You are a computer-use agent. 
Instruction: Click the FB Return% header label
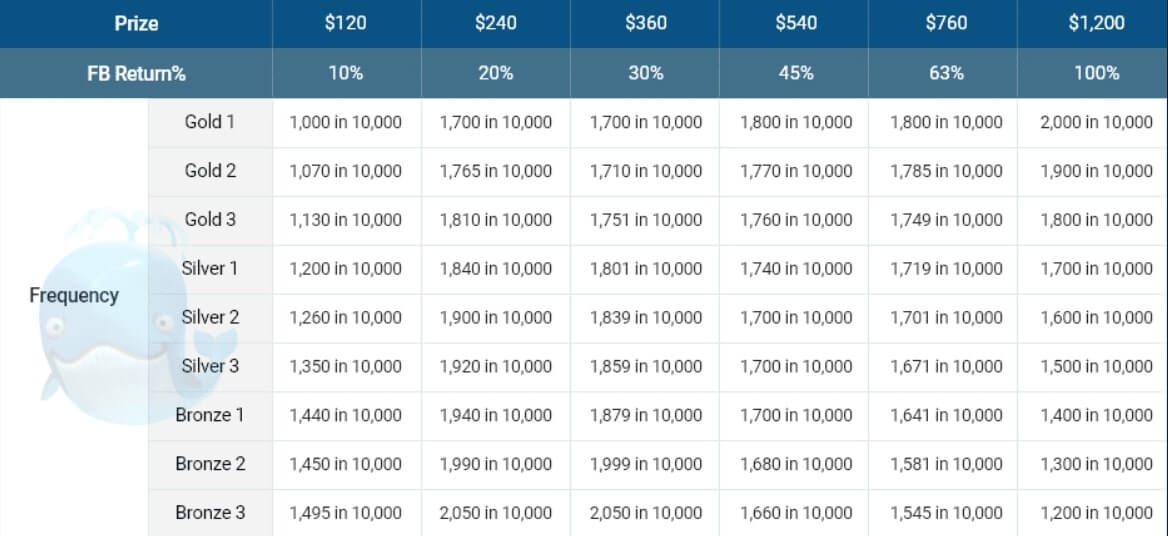[136, 73]
